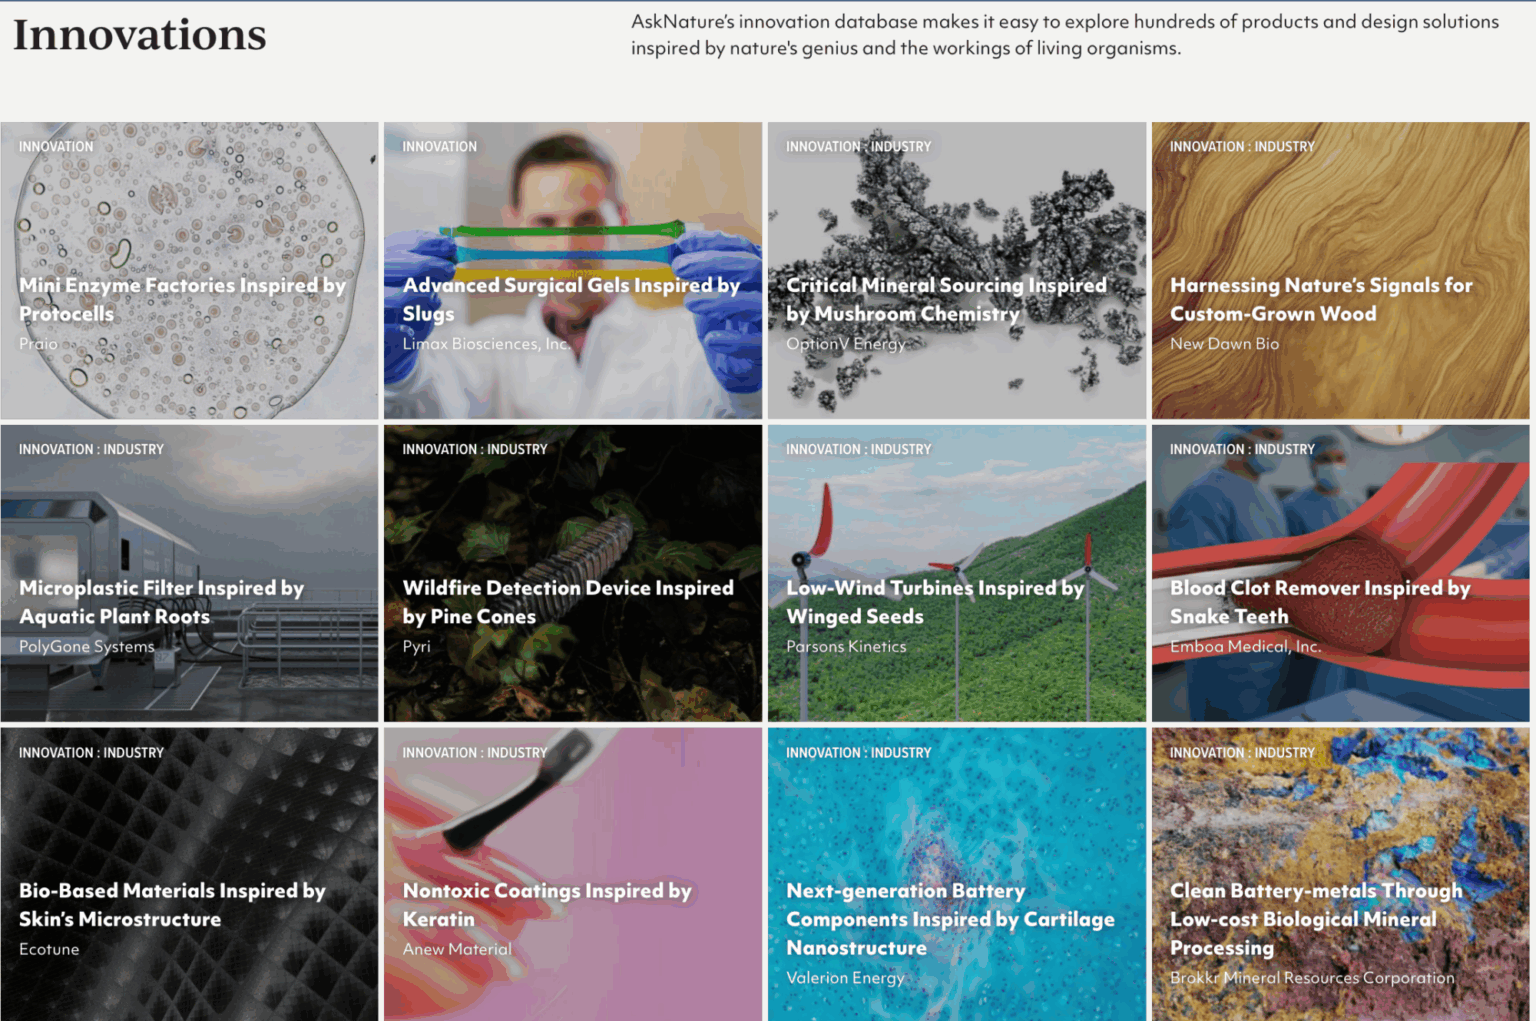This screenshot has height=1021, width=1536.
Task: Click the Valerion Energy company label
Action: (845, 978)
